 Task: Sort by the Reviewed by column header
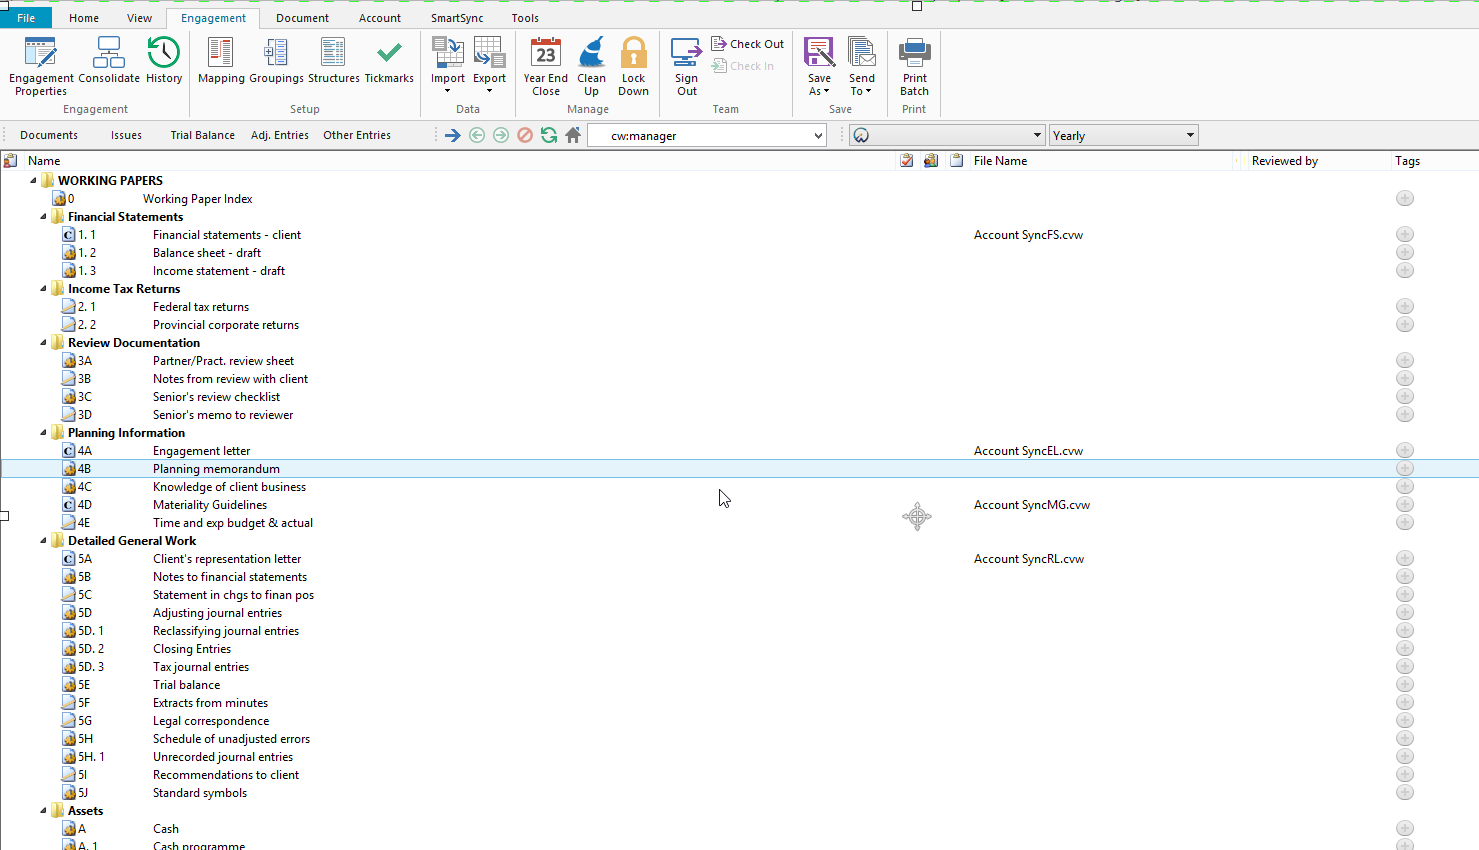(x=1285, y=160)
